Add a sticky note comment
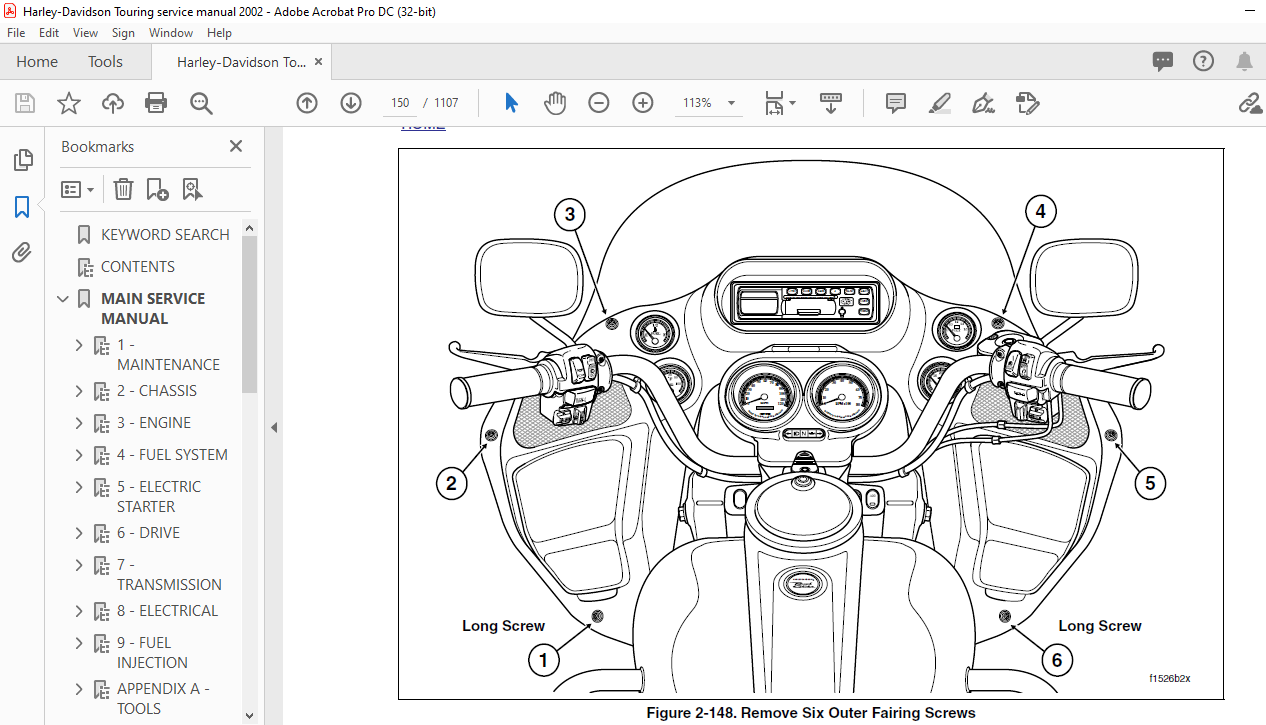 pyautogui.click(x=895, y=103)
